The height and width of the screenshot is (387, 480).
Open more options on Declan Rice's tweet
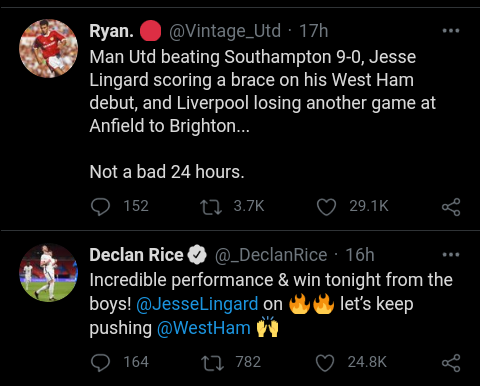[451, 255]
